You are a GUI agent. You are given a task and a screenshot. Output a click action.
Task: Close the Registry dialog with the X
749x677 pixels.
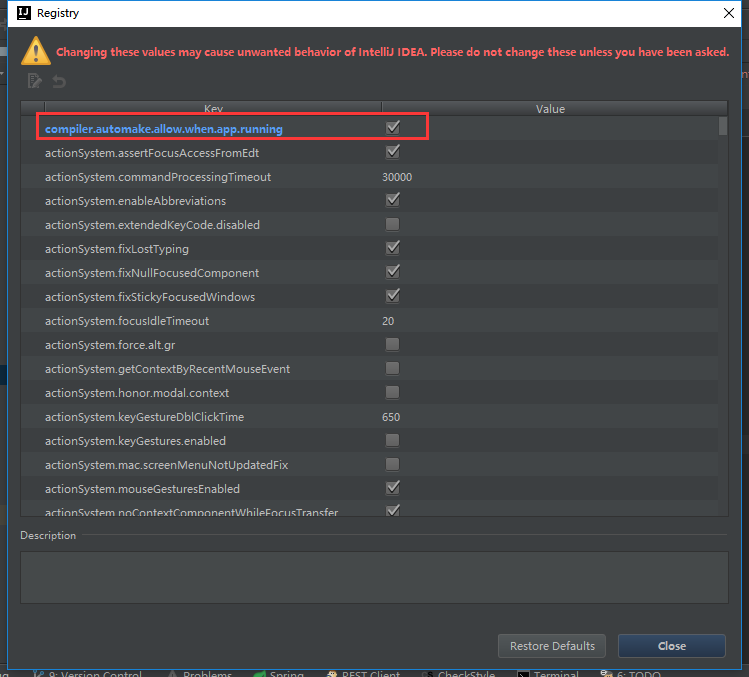[728, 13]
